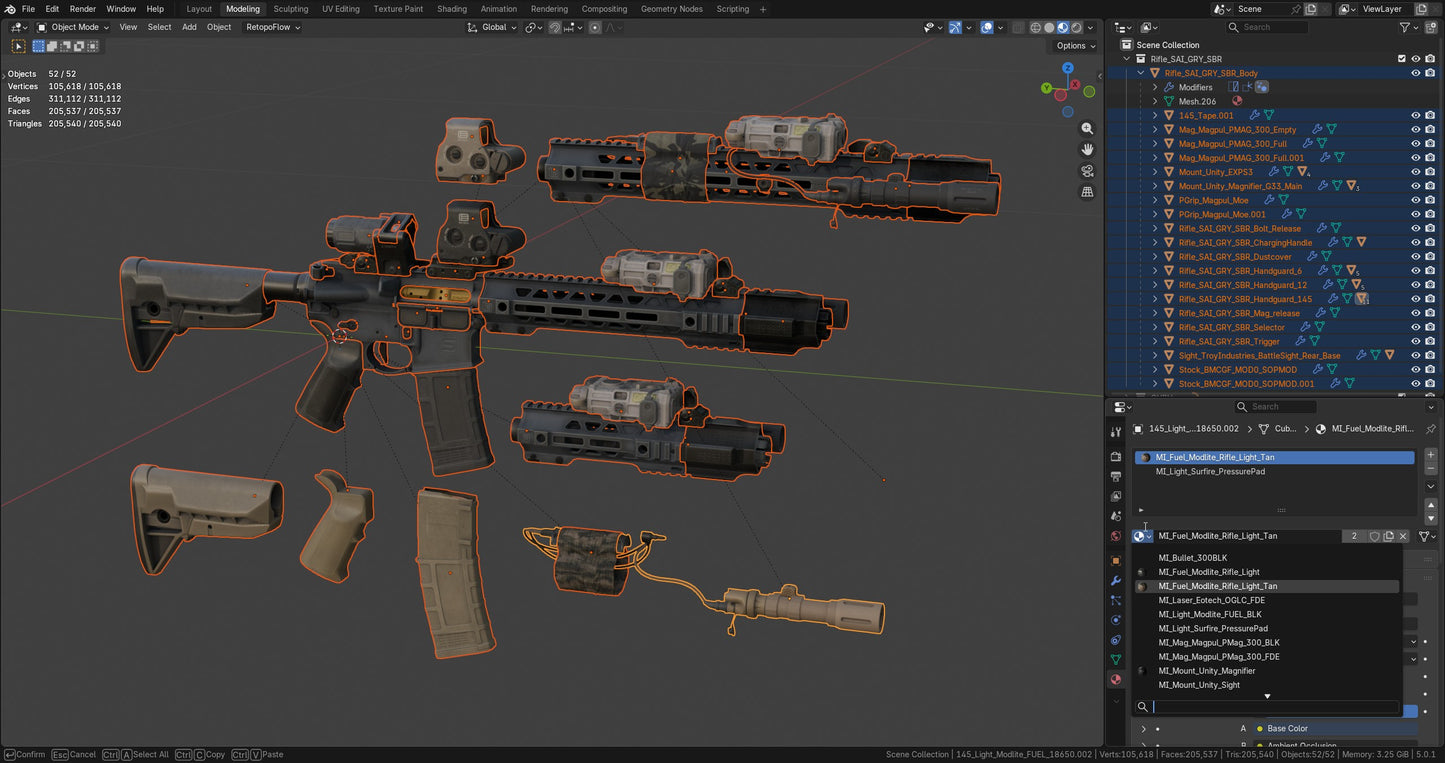
Task: Select MI_Laser_Eotech_OGLC_FDE from material list
Action: pos(1211,600)
